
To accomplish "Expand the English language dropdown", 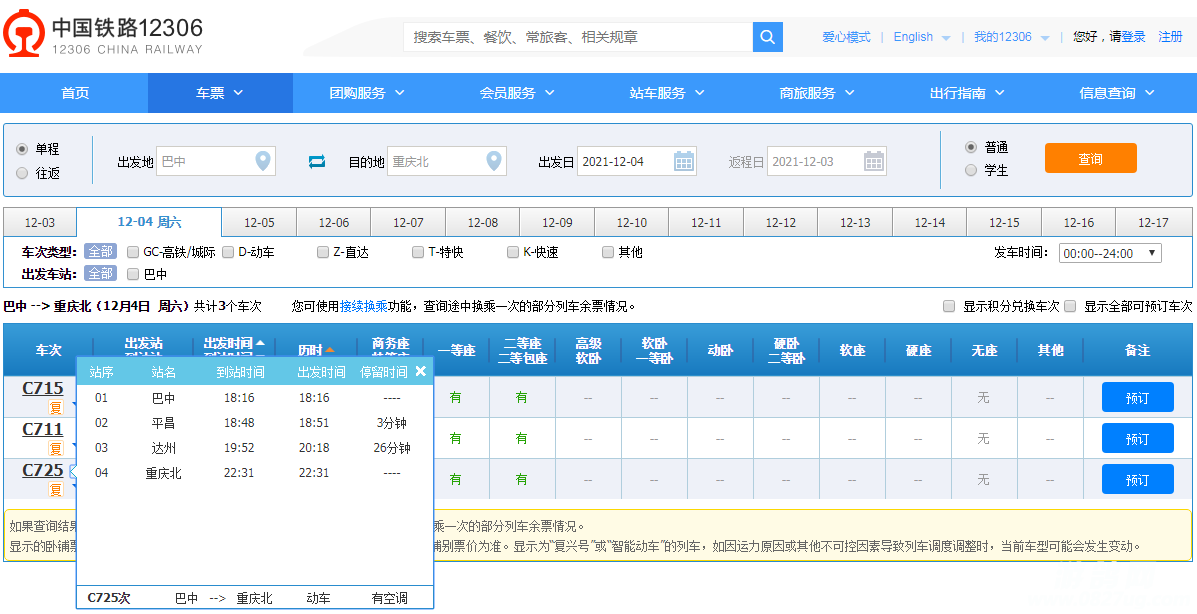I will click(x=921, y=37).
